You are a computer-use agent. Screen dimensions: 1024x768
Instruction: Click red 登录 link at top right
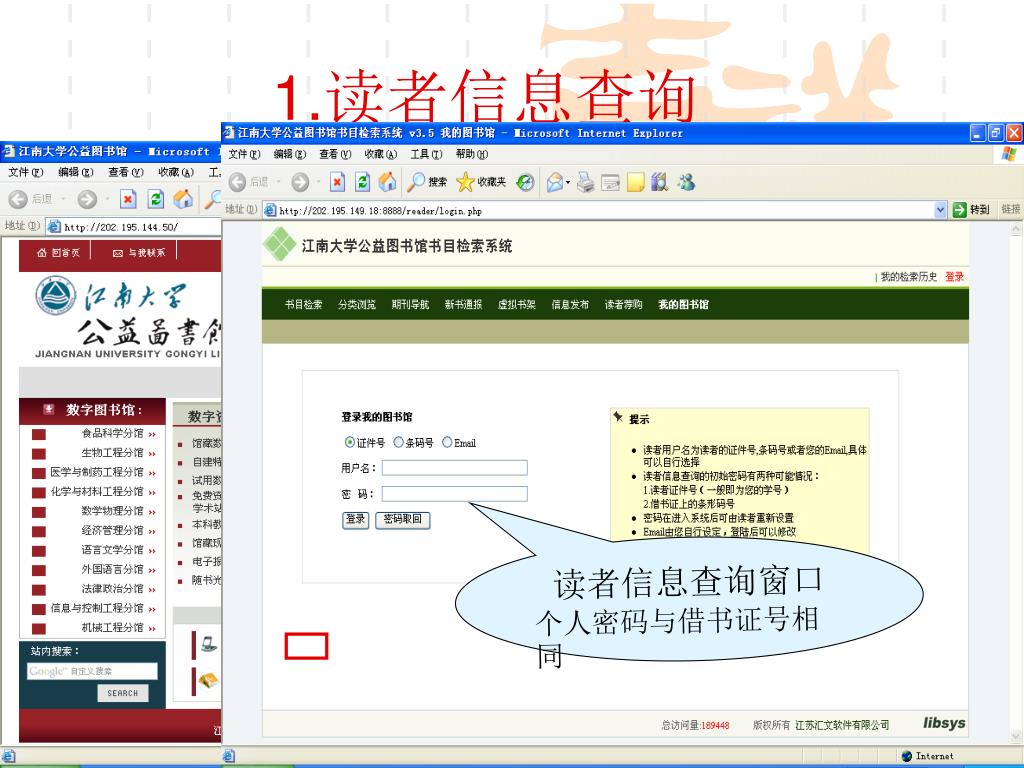pos(954,277)
